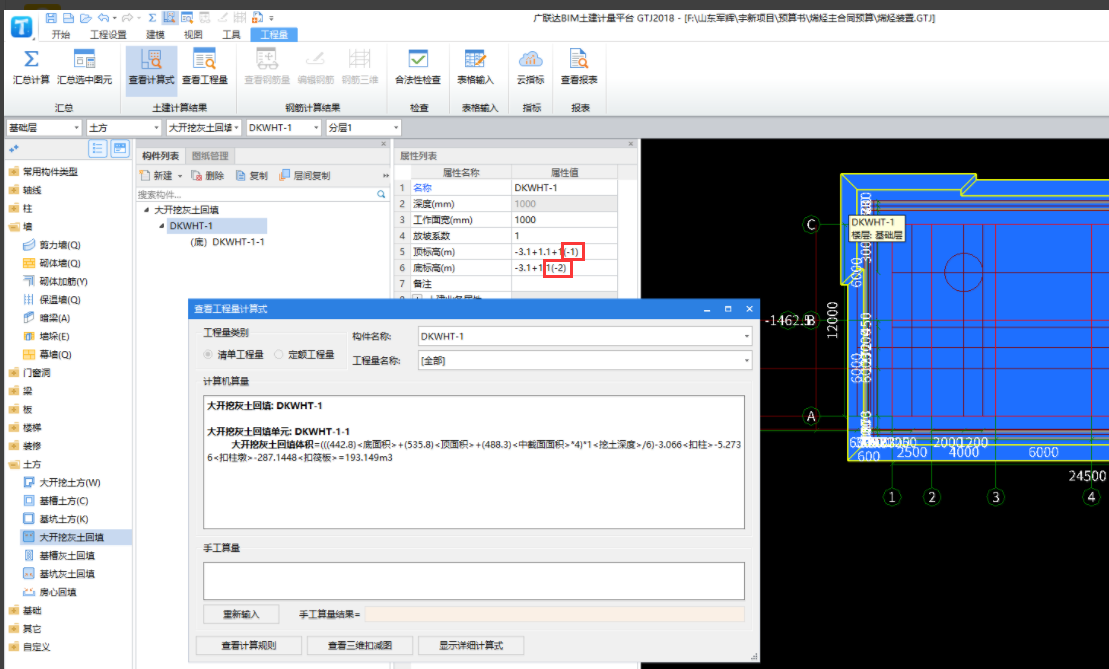Open the 构件名称 combo box in dialog
1109x669 pixels.
tap(585, 337)
